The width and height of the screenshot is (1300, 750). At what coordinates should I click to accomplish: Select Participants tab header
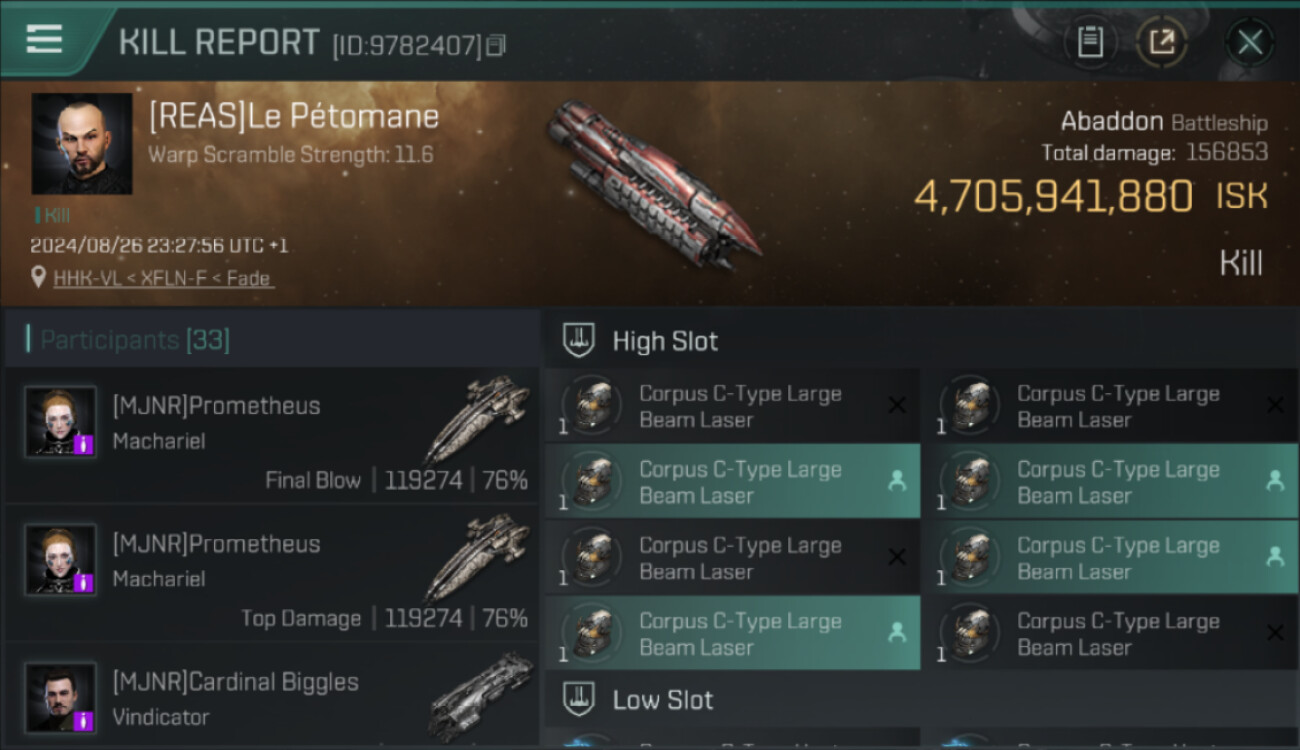point(135,340)
